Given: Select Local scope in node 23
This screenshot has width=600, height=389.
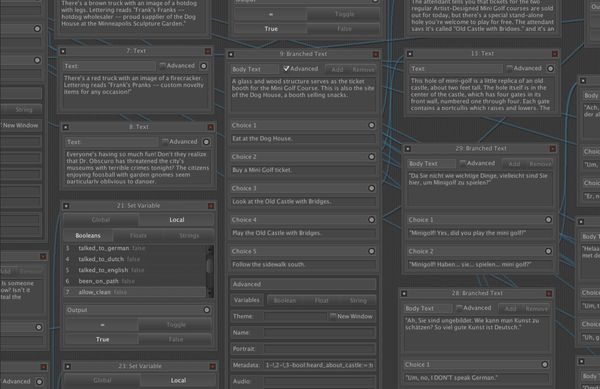Looking at the screenshot, I should coord(178,380).
